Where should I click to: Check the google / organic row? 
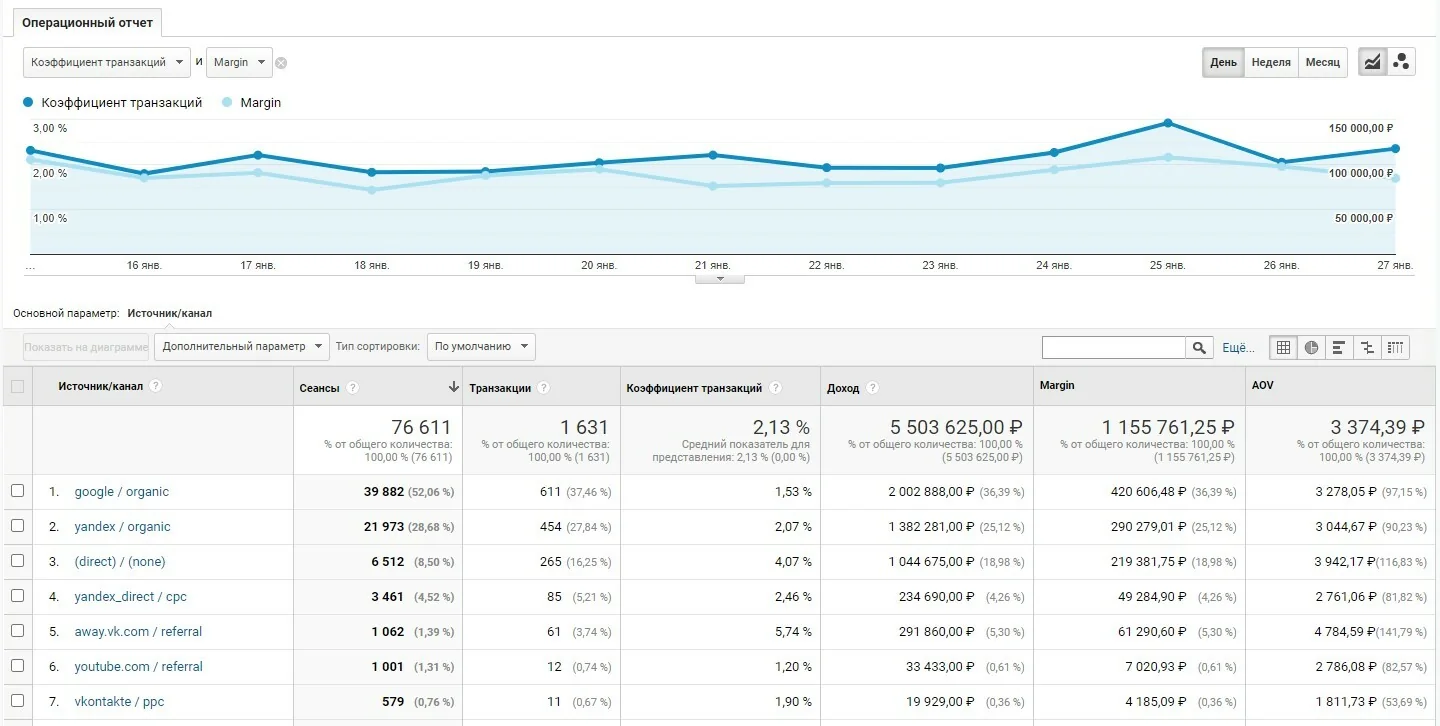17,491
